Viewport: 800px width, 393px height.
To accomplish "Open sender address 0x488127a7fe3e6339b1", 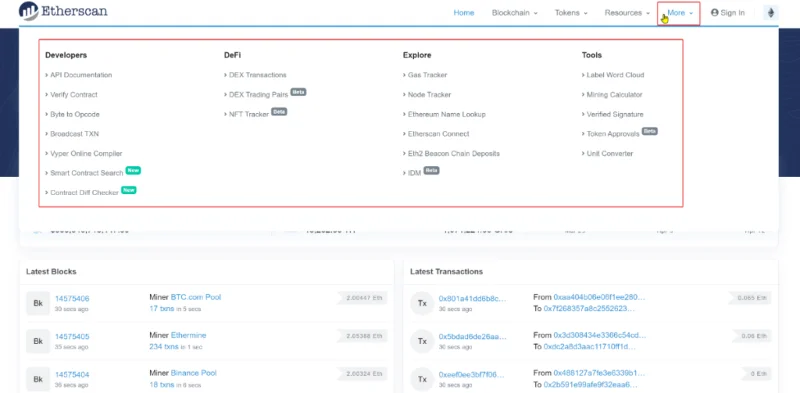I will coord(599,373).
